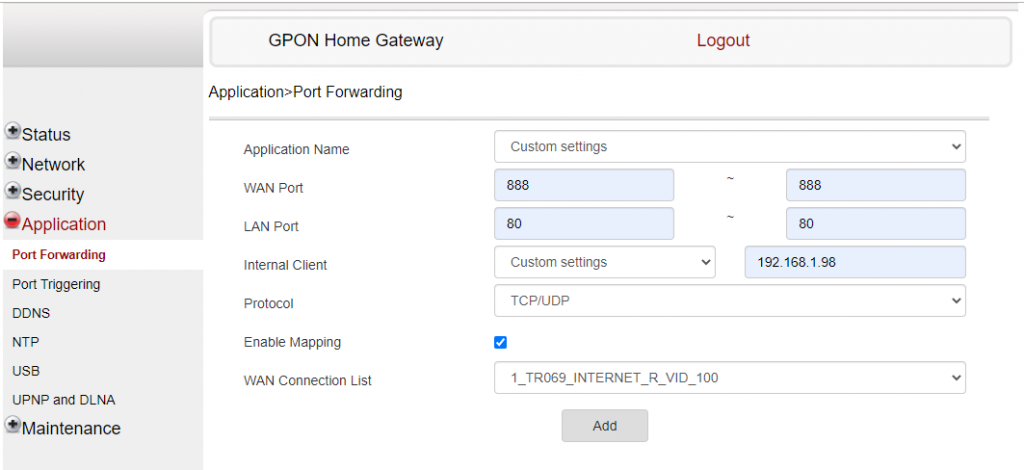This screenshot has height=470, width=1024.
Task: Click the LAN Port end field
Action: [876, 224]
